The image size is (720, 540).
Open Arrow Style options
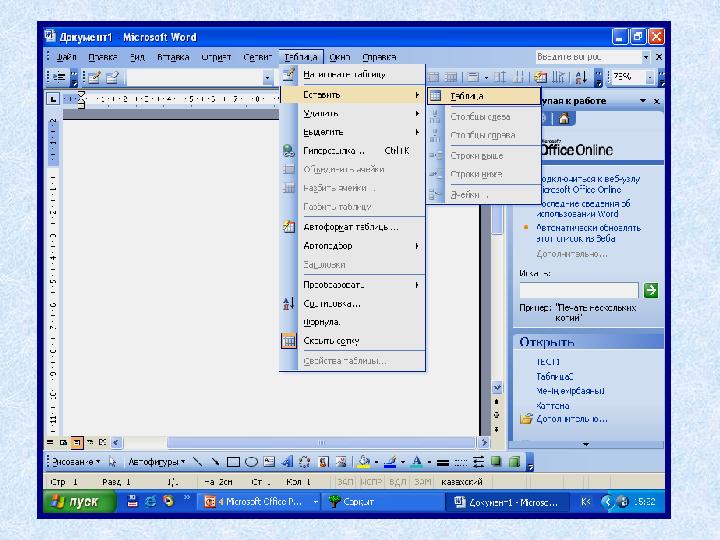point(478,462)
